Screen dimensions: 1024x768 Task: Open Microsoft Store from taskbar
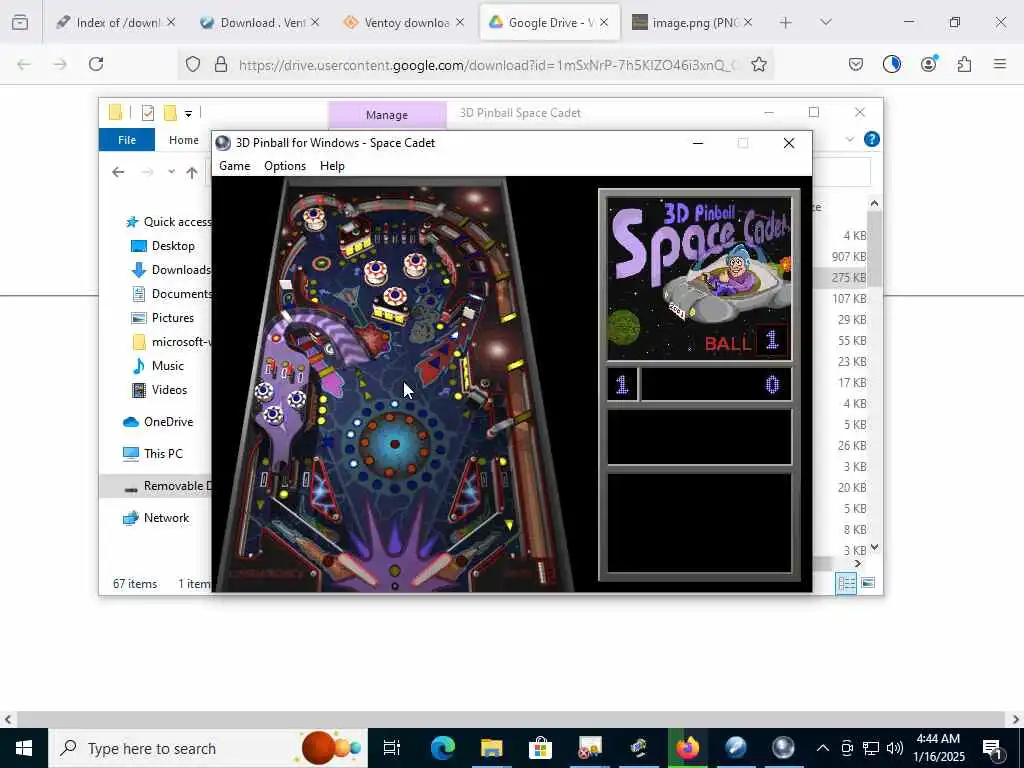540,748
